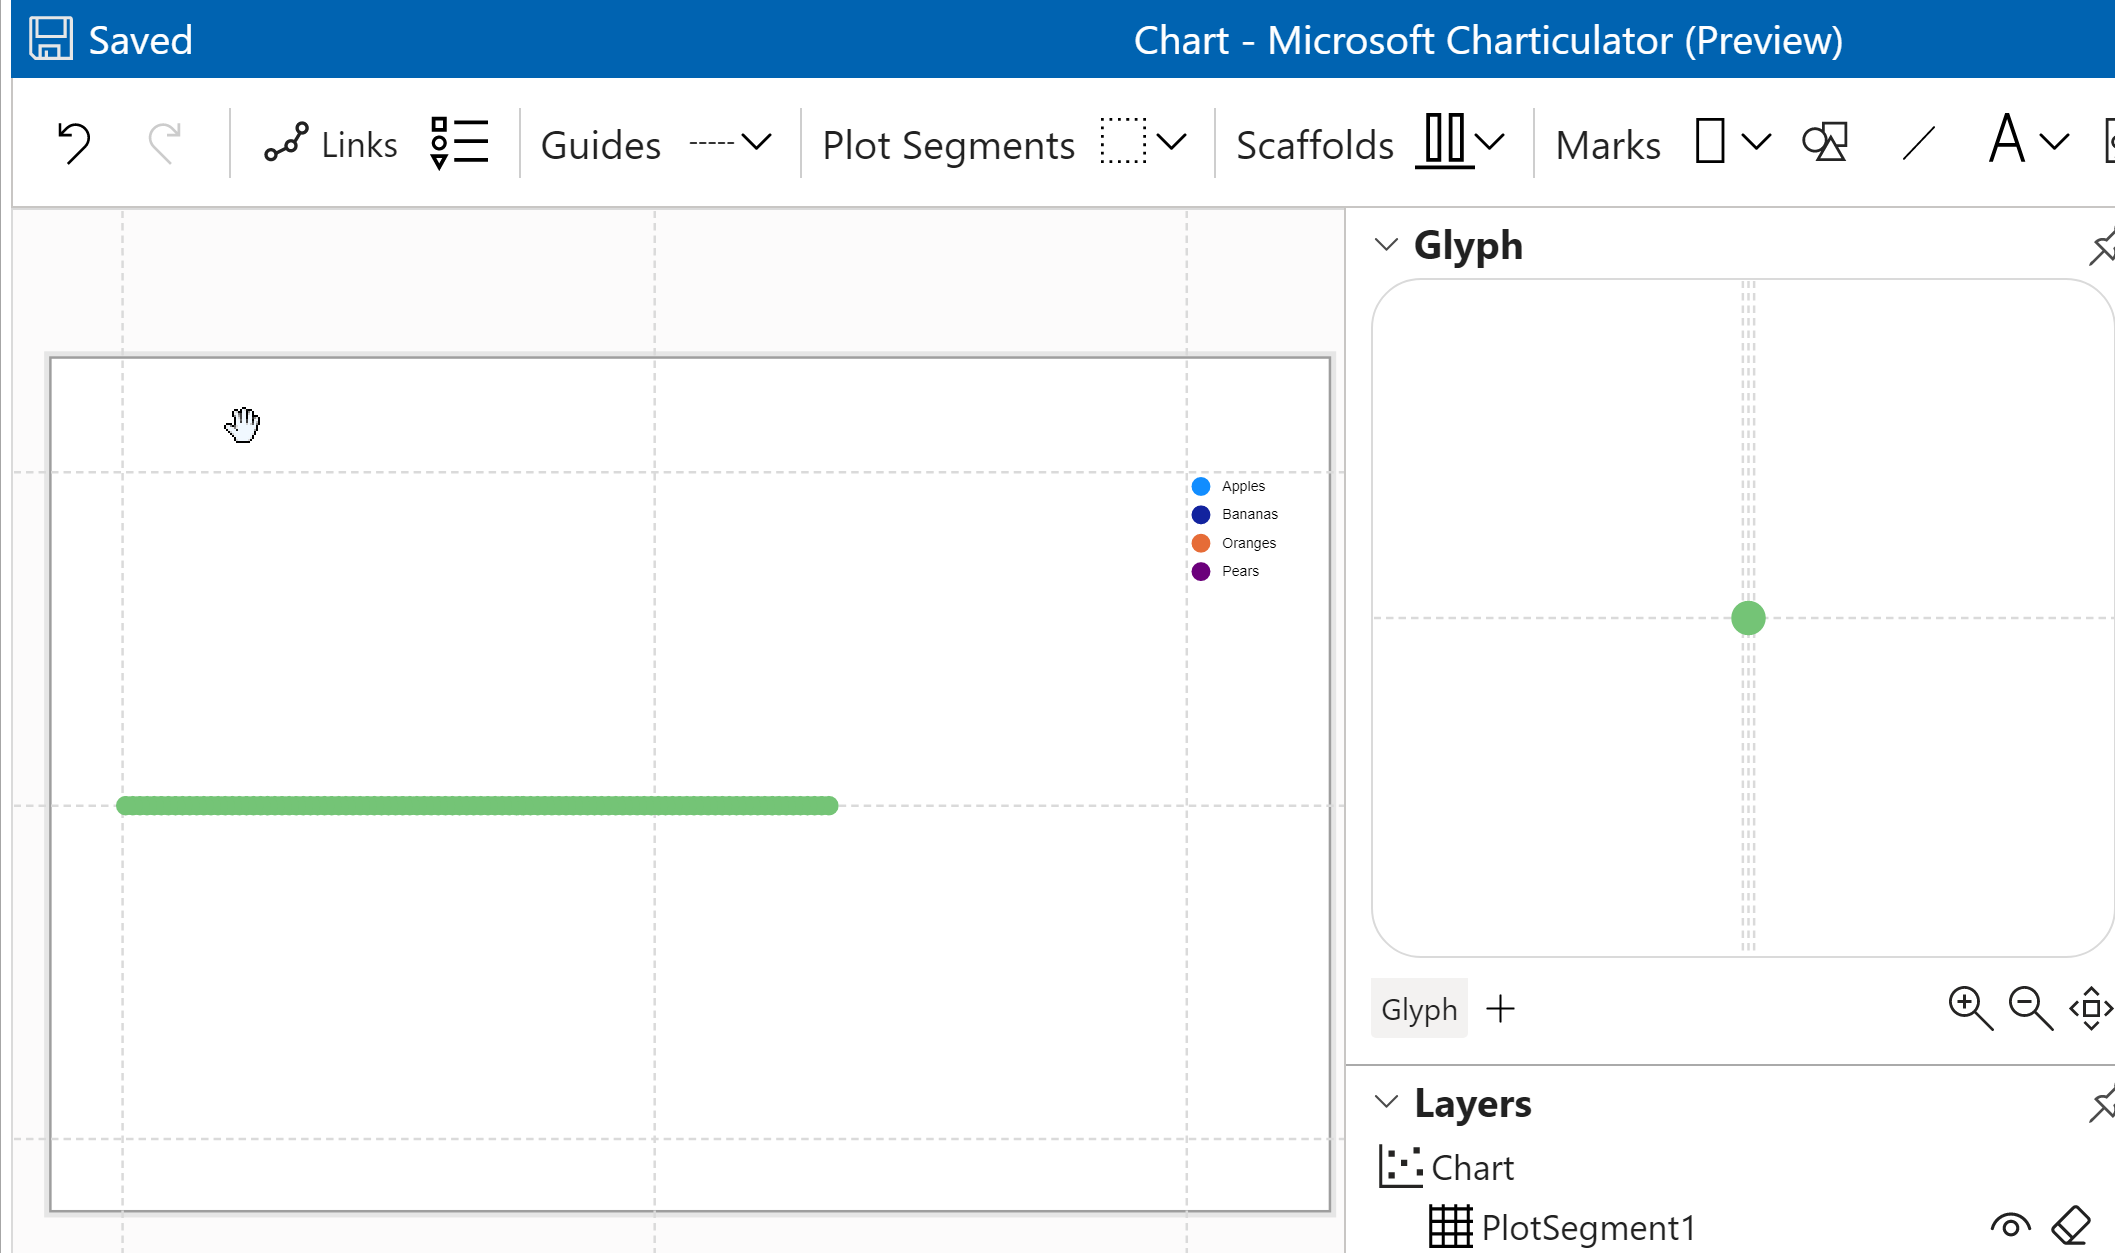Pin the Glyph panel

click(2103, 246)
